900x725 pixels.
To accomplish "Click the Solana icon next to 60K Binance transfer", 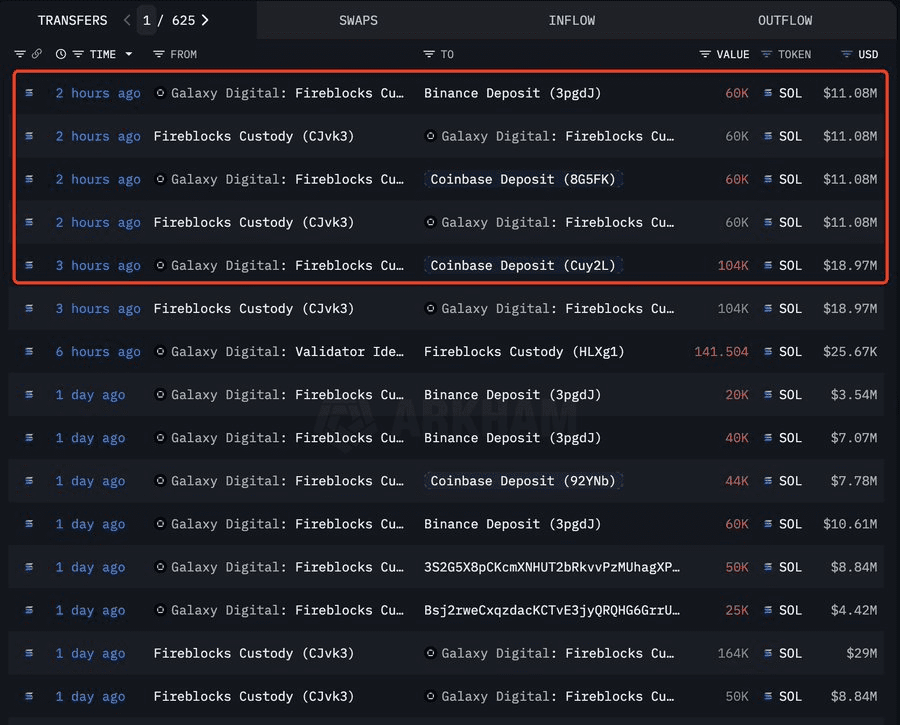I will point(768,93).
